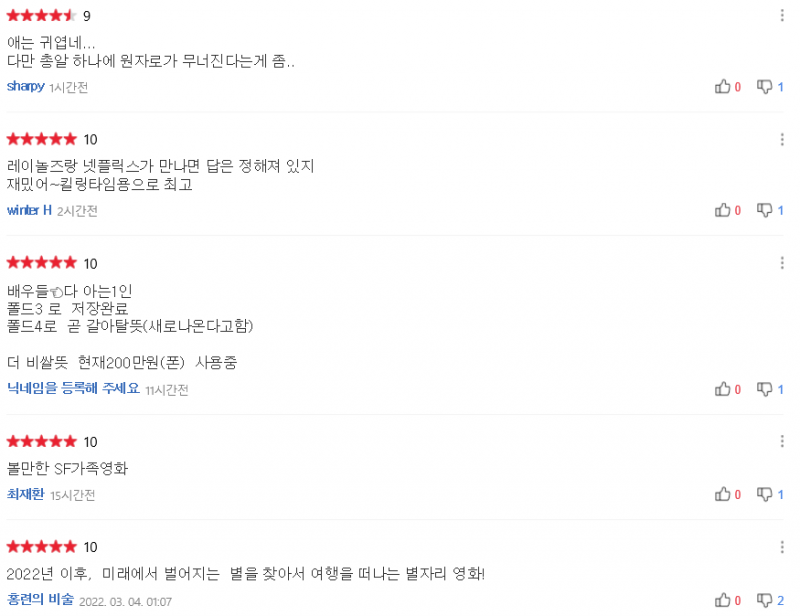Open more options menu for 폴드3 review

[782, 263]
